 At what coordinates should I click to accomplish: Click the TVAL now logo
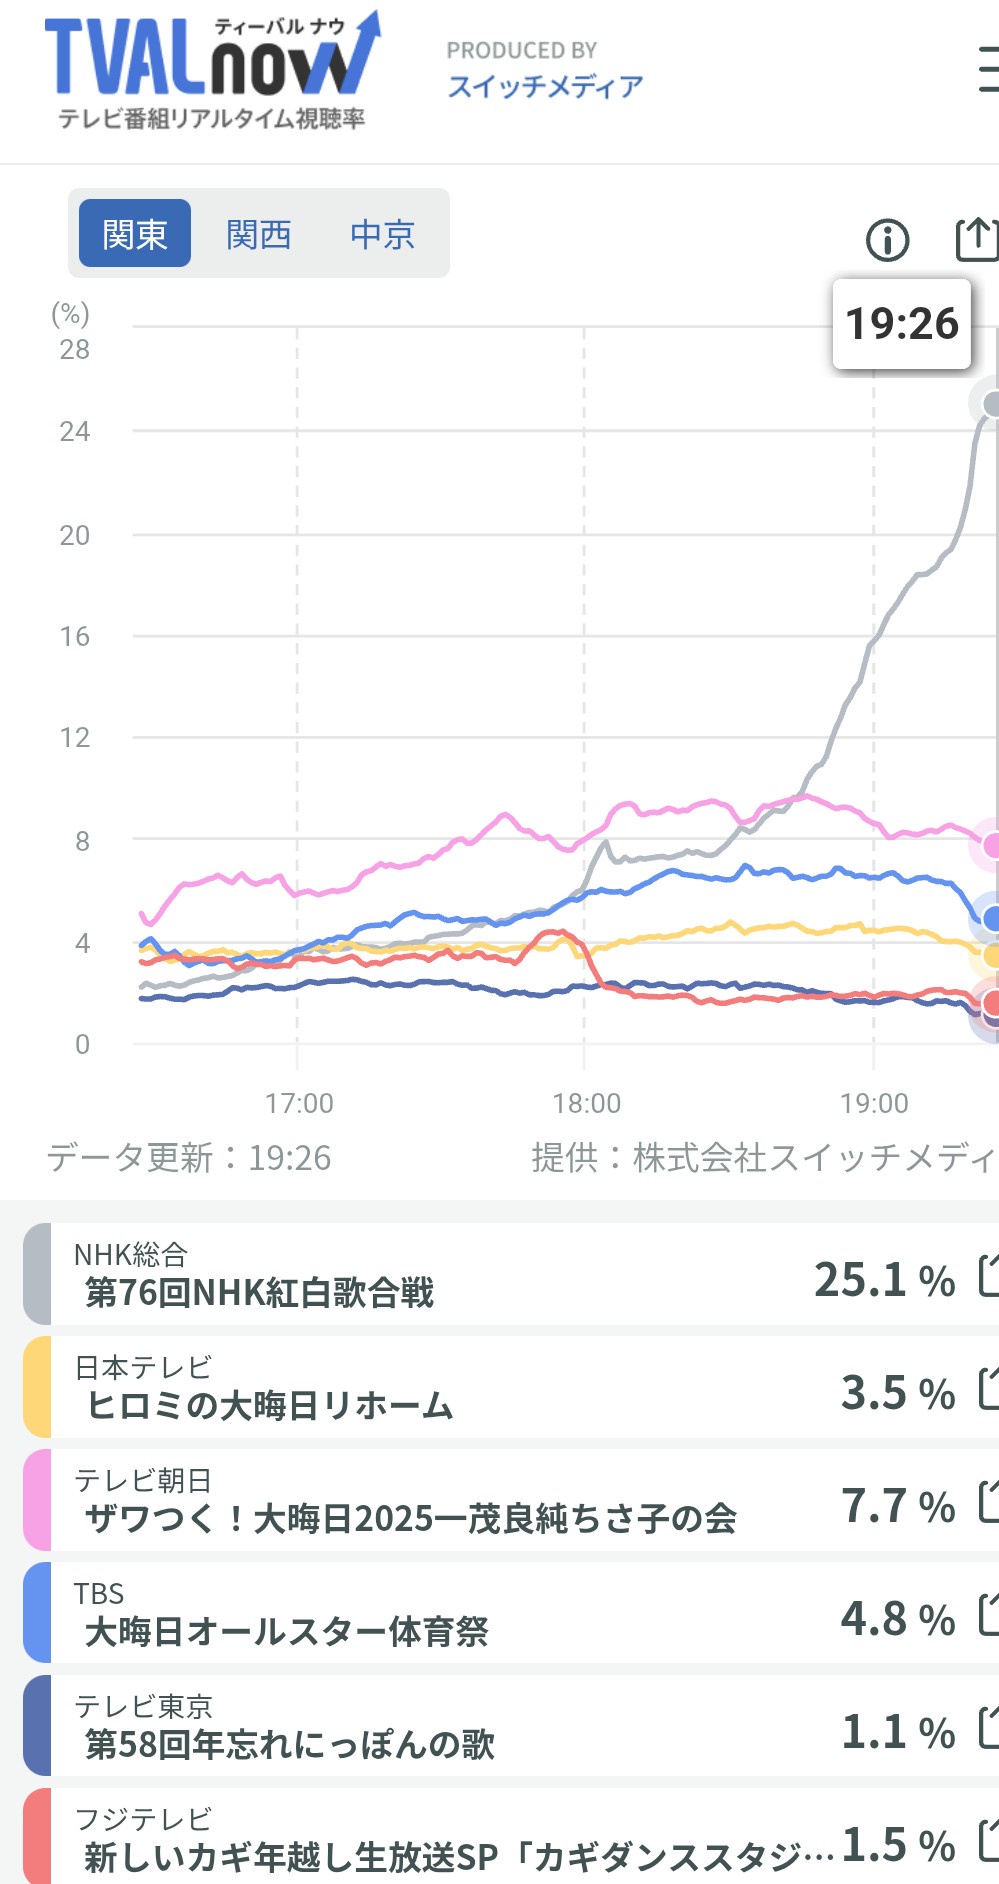(212, 72)
